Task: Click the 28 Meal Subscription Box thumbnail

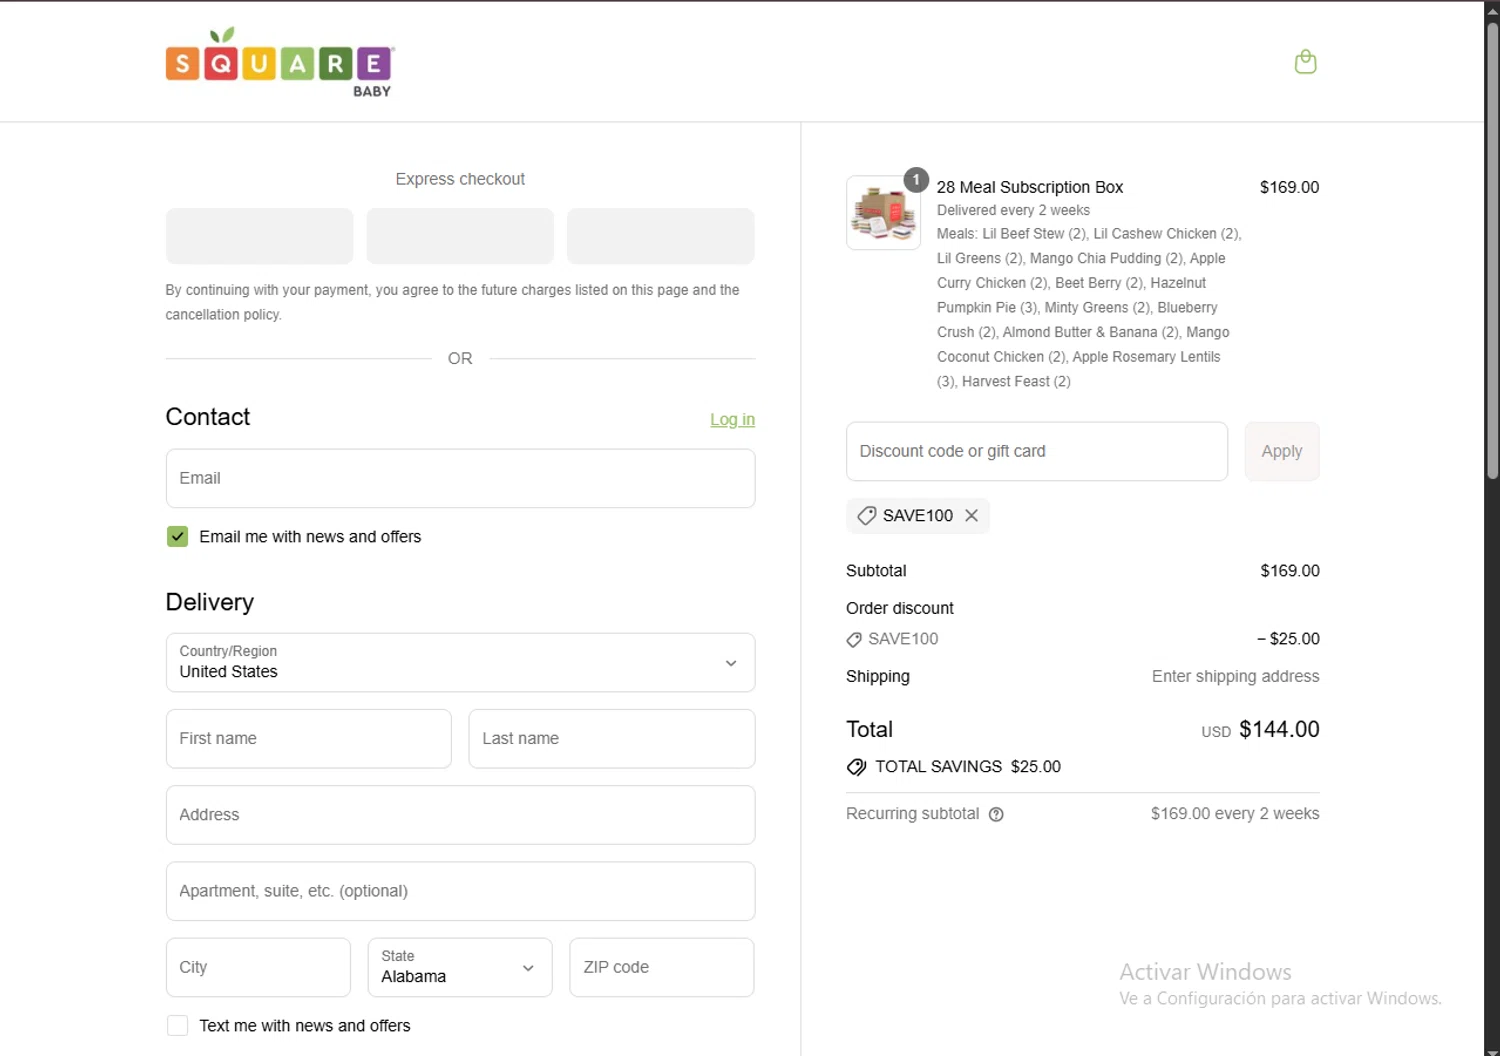Action: (883, 212)
